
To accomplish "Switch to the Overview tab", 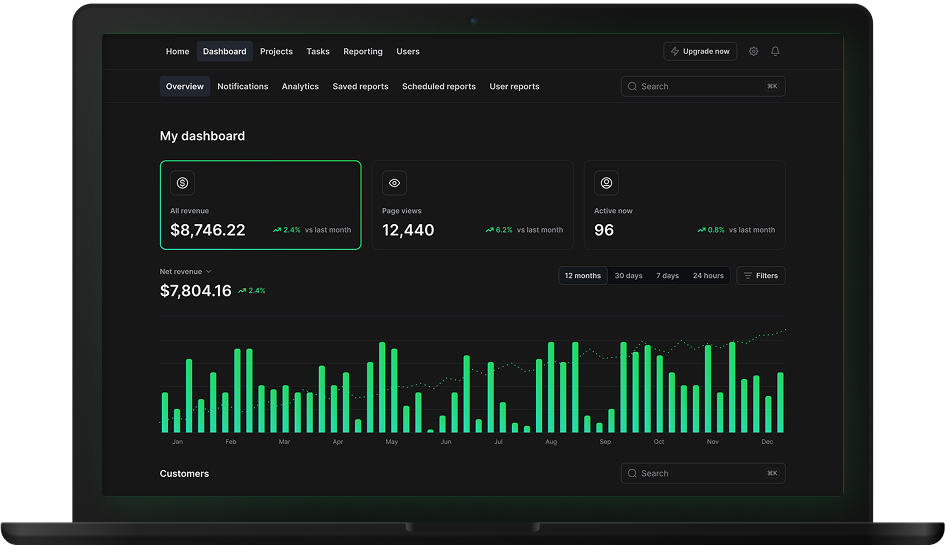I will point(184,86).
